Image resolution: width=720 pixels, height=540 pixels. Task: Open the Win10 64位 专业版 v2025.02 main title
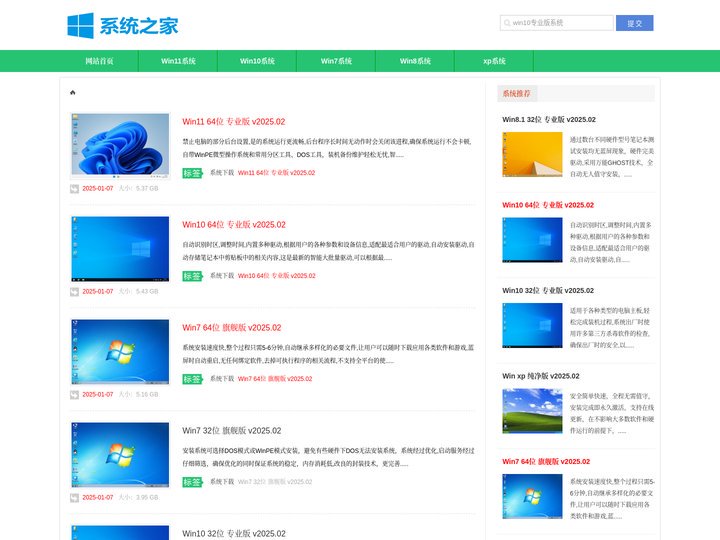(x=234, y=225)
